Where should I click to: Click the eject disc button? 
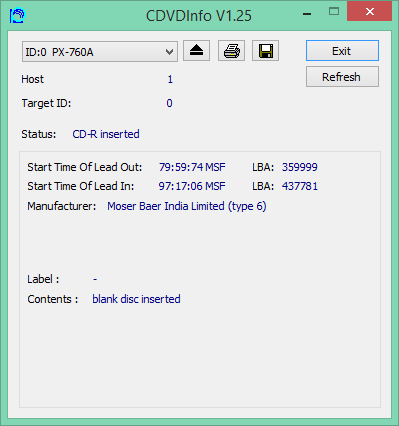[x=196, y=51]
